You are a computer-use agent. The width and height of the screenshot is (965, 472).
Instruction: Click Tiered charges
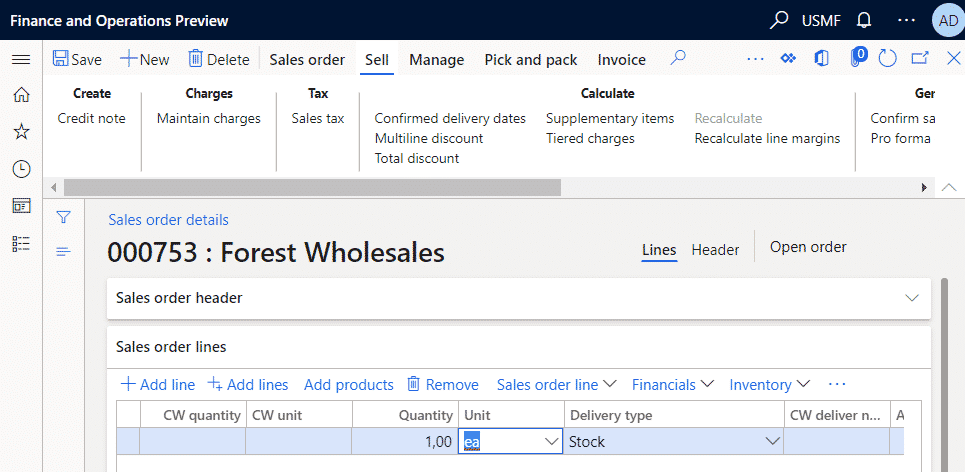point(590,138)
